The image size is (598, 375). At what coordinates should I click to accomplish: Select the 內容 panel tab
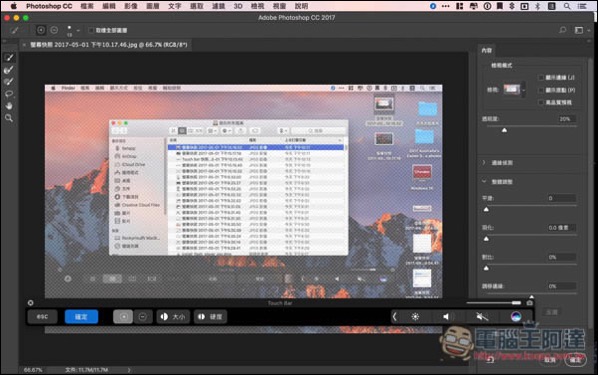pos(486,50)
